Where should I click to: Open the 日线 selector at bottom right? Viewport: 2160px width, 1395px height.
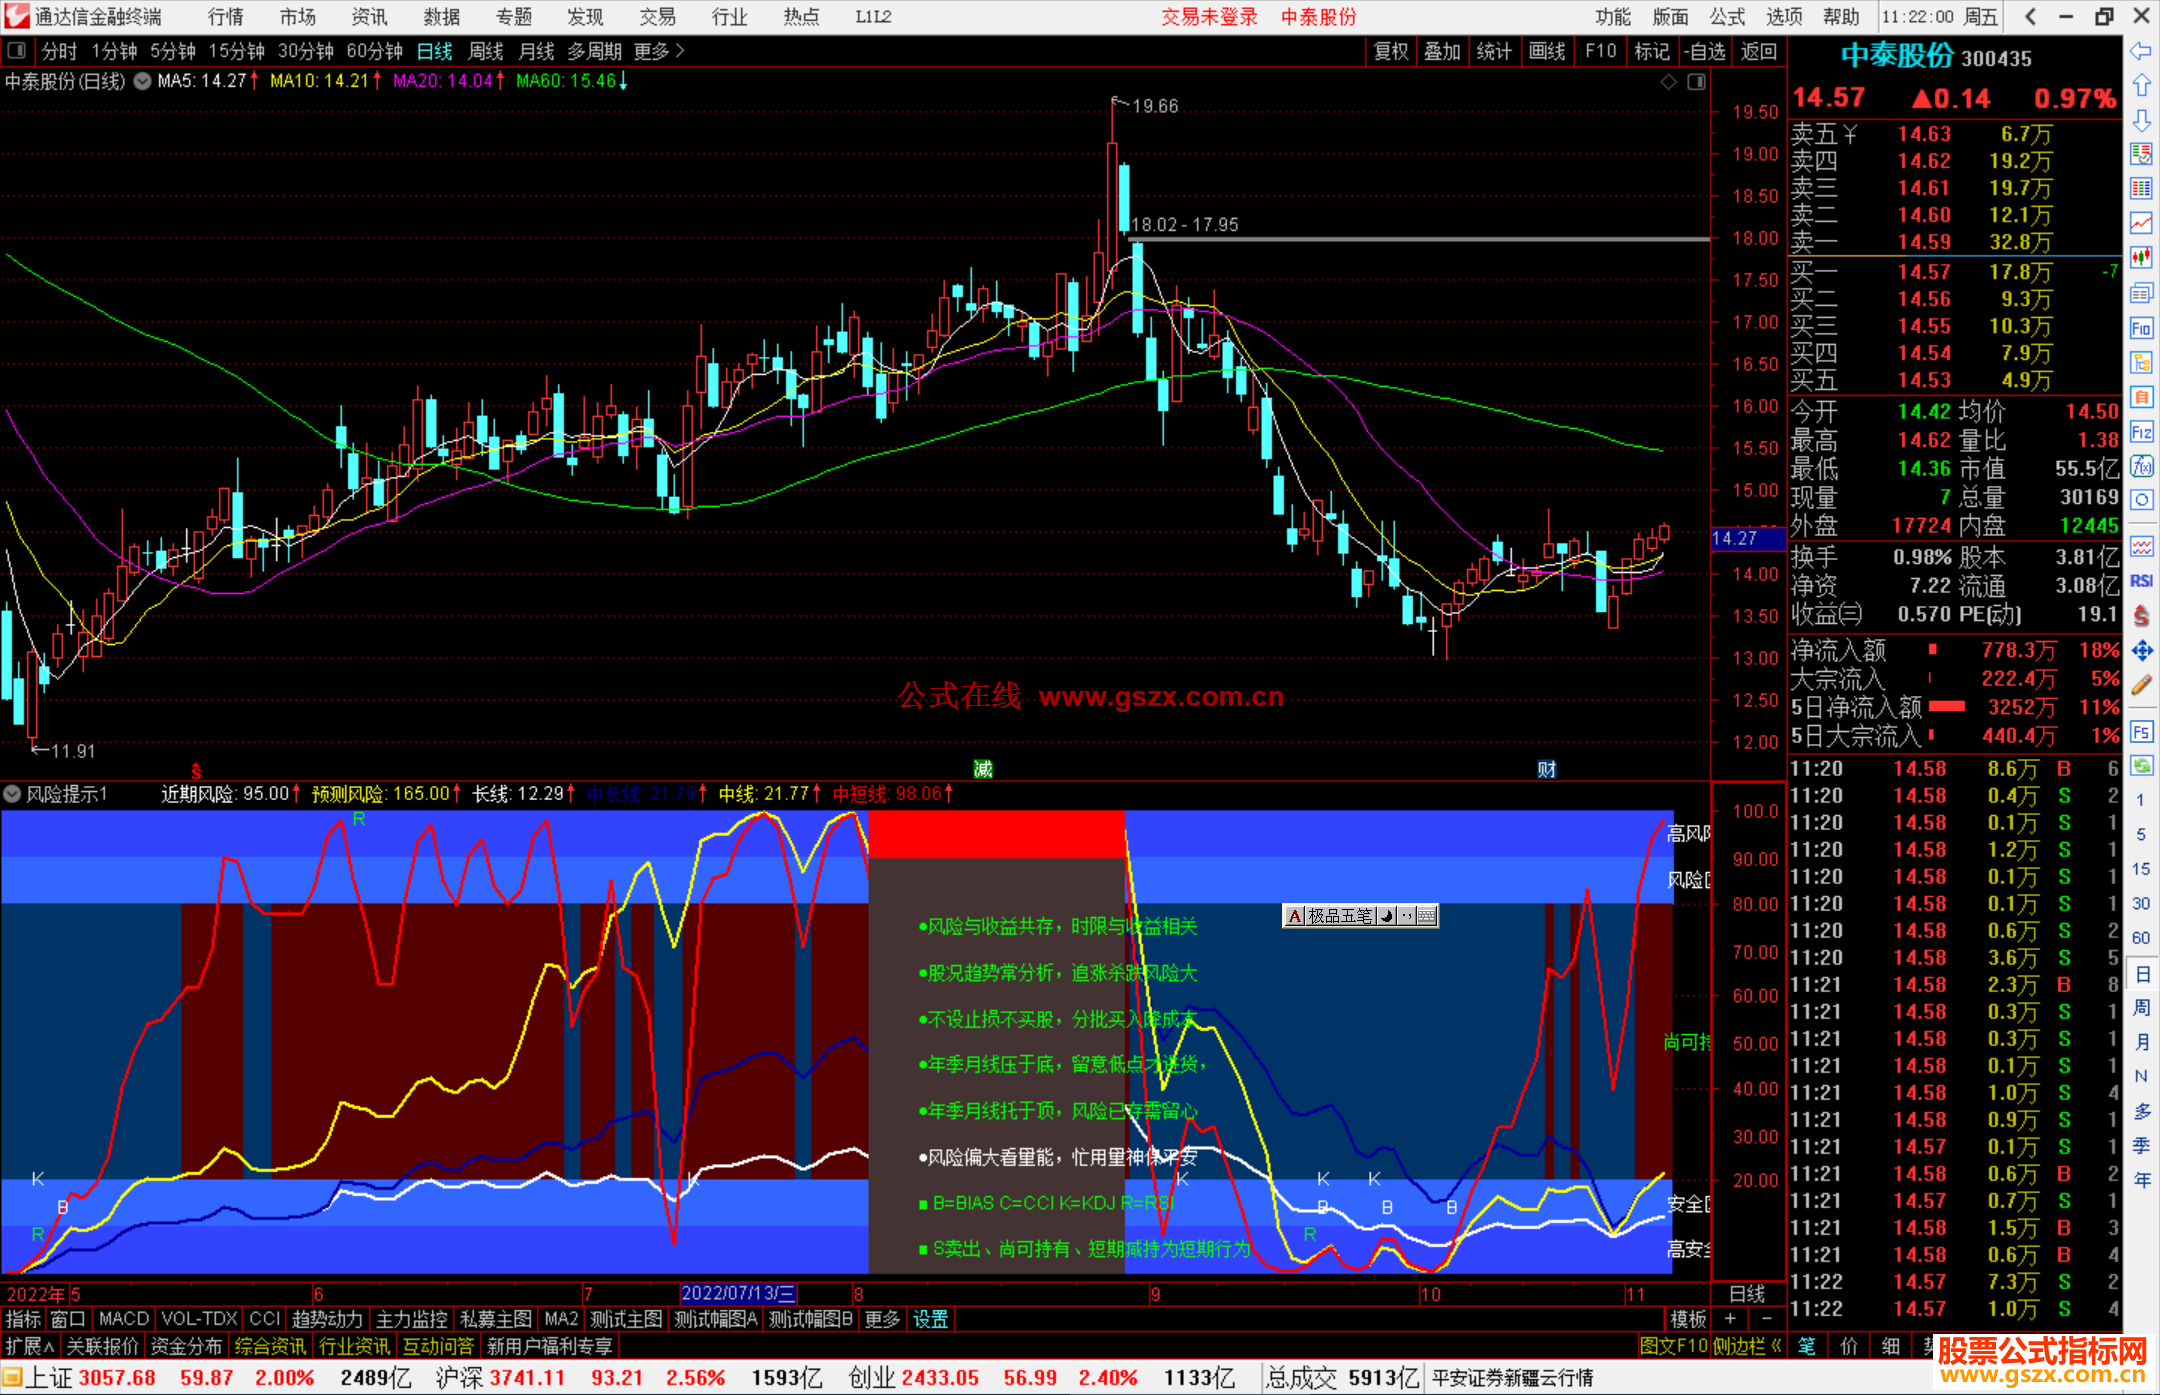tap(1747, 1293)
